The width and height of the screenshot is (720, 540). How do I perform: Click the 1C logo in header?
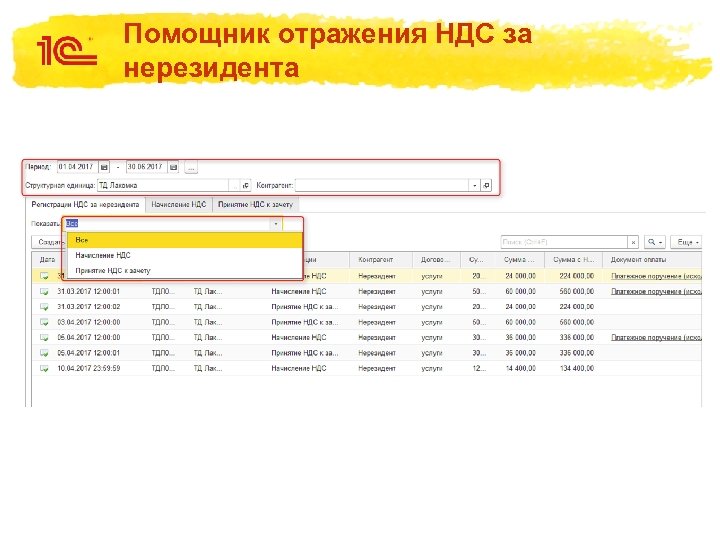(67, 51)
